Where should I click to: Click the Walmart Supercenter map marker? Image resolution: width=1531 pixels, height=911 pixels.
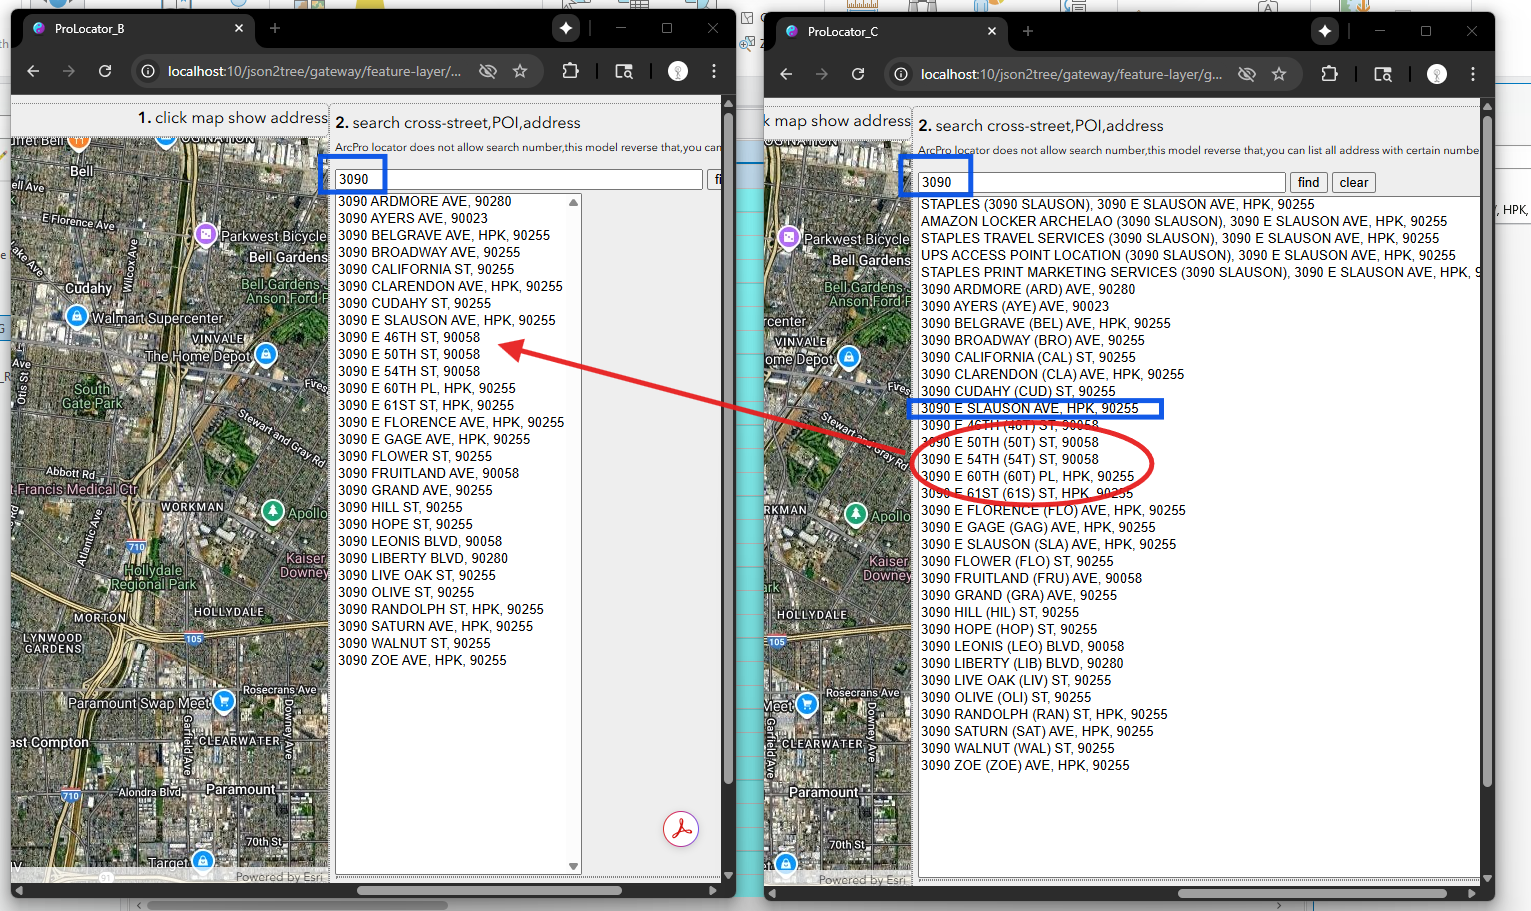[77, 316]
